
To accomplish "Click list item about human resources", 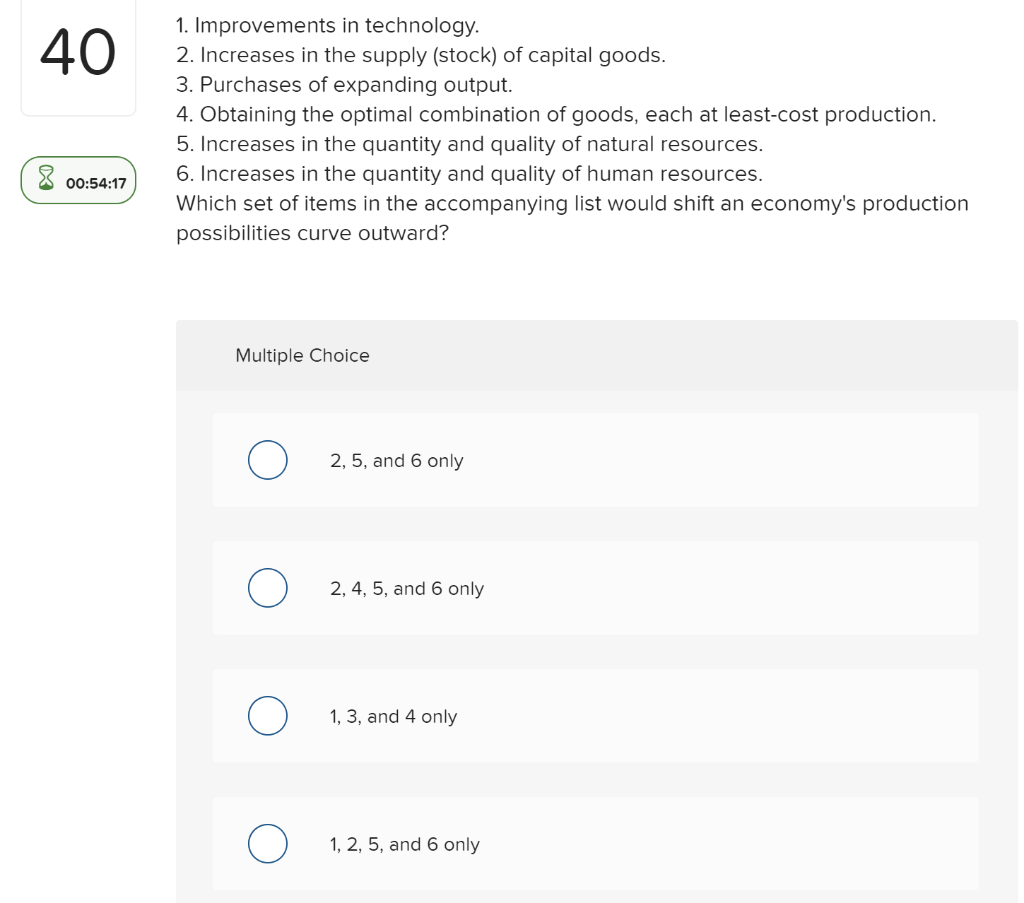I will coord(469,174).
